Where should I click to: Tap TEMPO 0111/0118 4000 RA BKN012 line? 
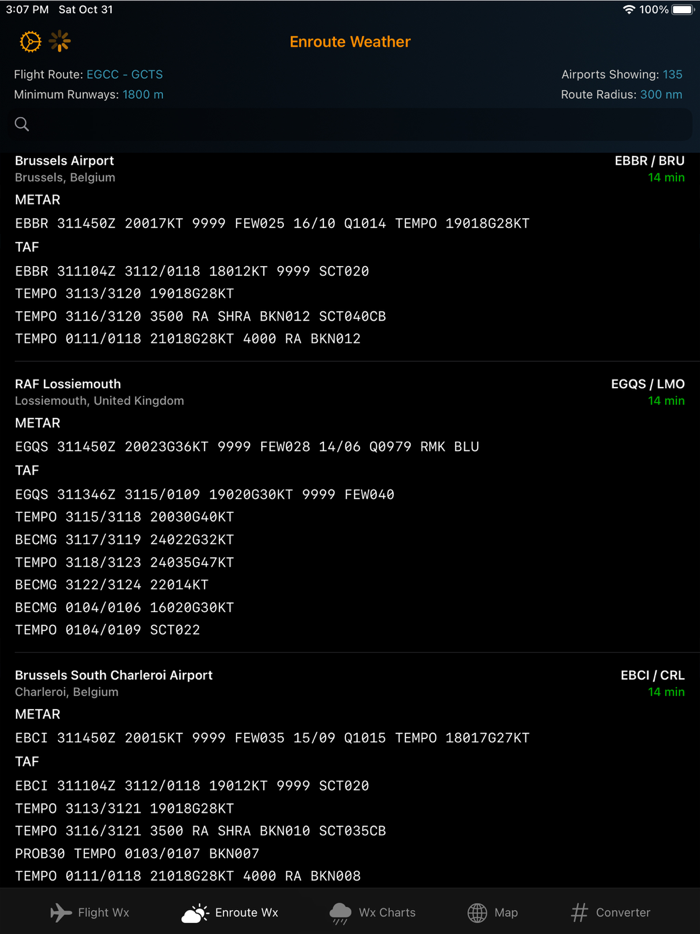[x=188, y=339]
